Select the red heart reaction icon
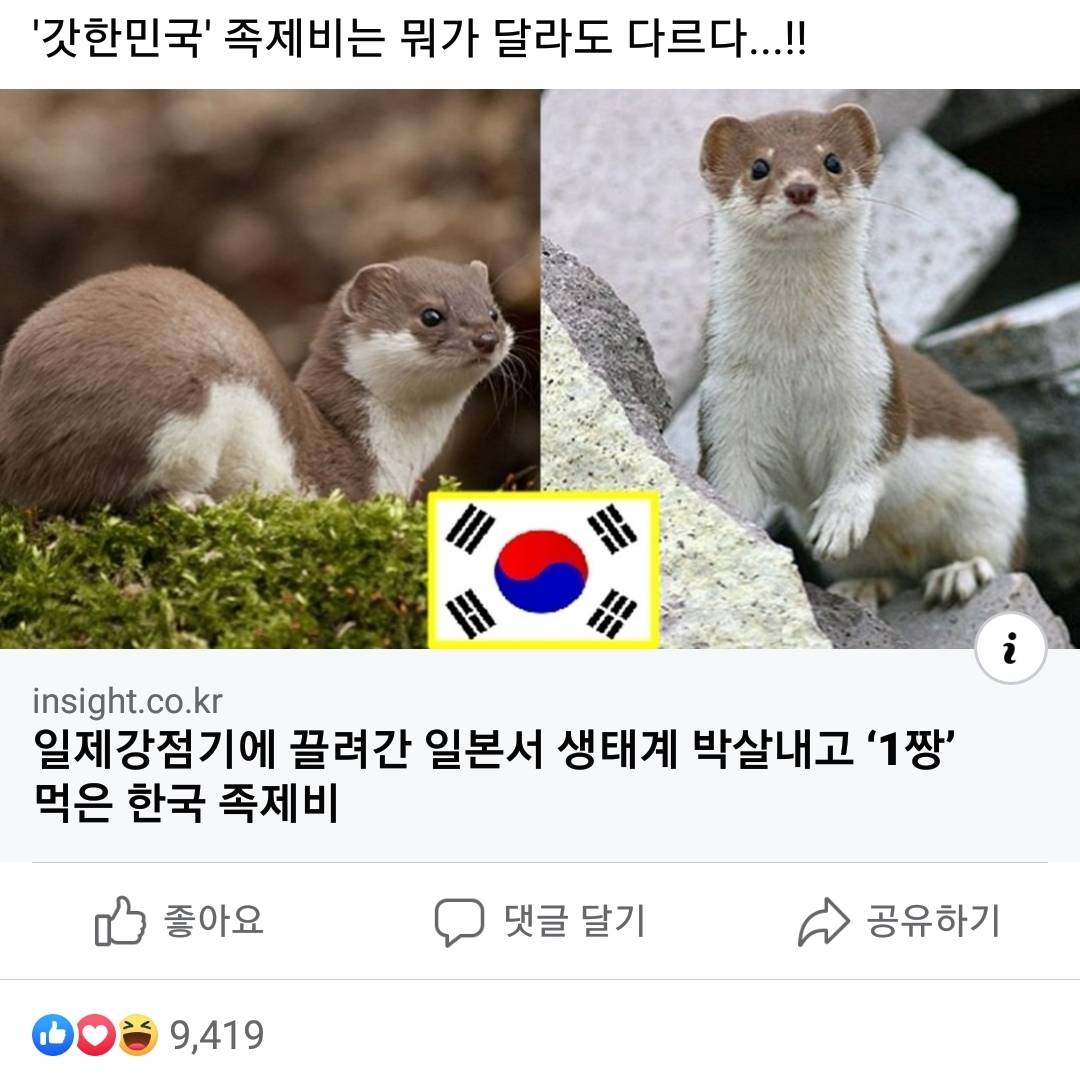 [x=96, y=1035]
